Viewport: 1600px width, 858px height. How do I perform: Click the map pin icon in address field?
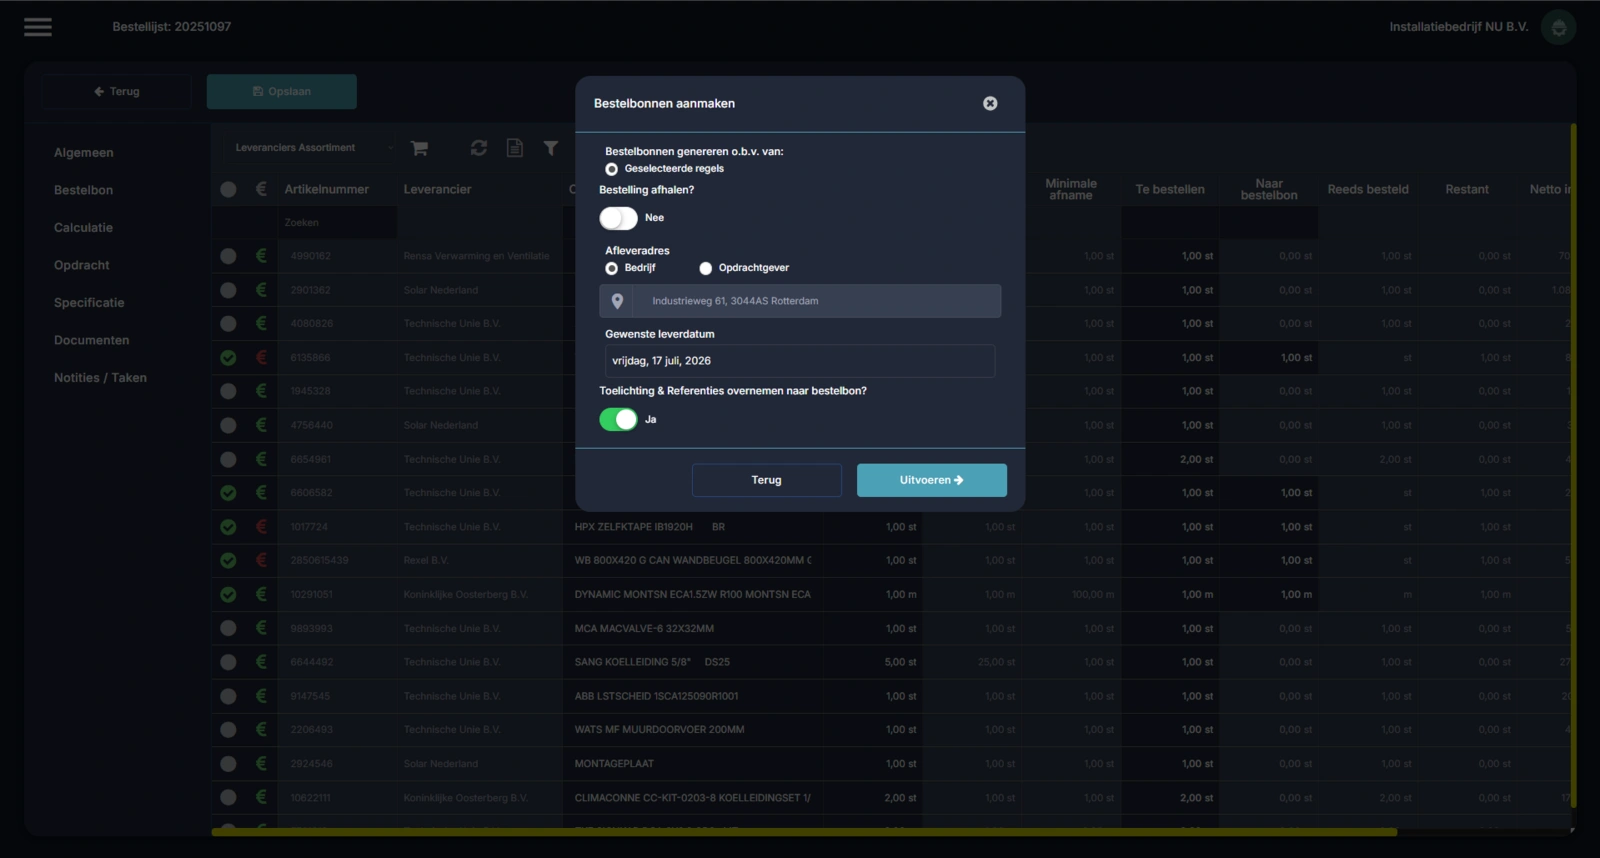coord(617,301)
